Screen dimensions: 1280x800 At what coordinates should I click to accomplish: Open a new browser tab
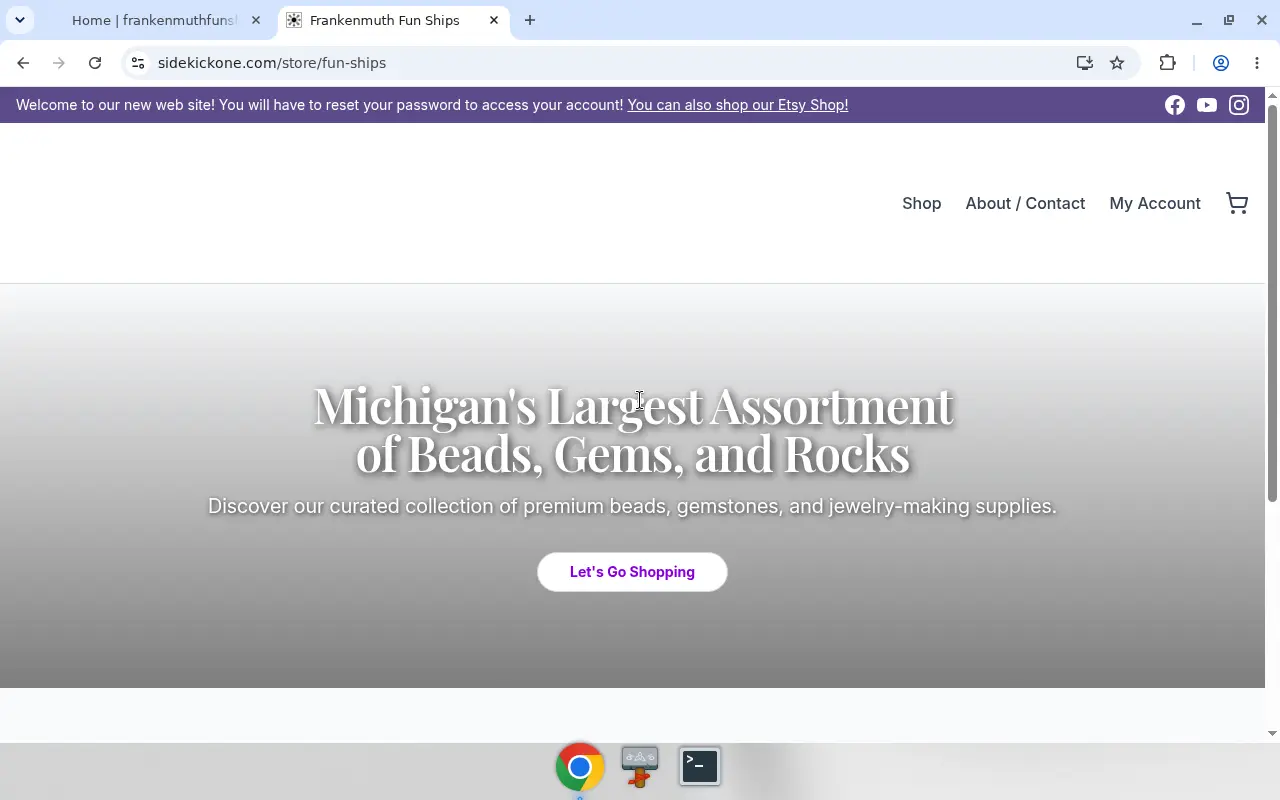coord(530,20)
